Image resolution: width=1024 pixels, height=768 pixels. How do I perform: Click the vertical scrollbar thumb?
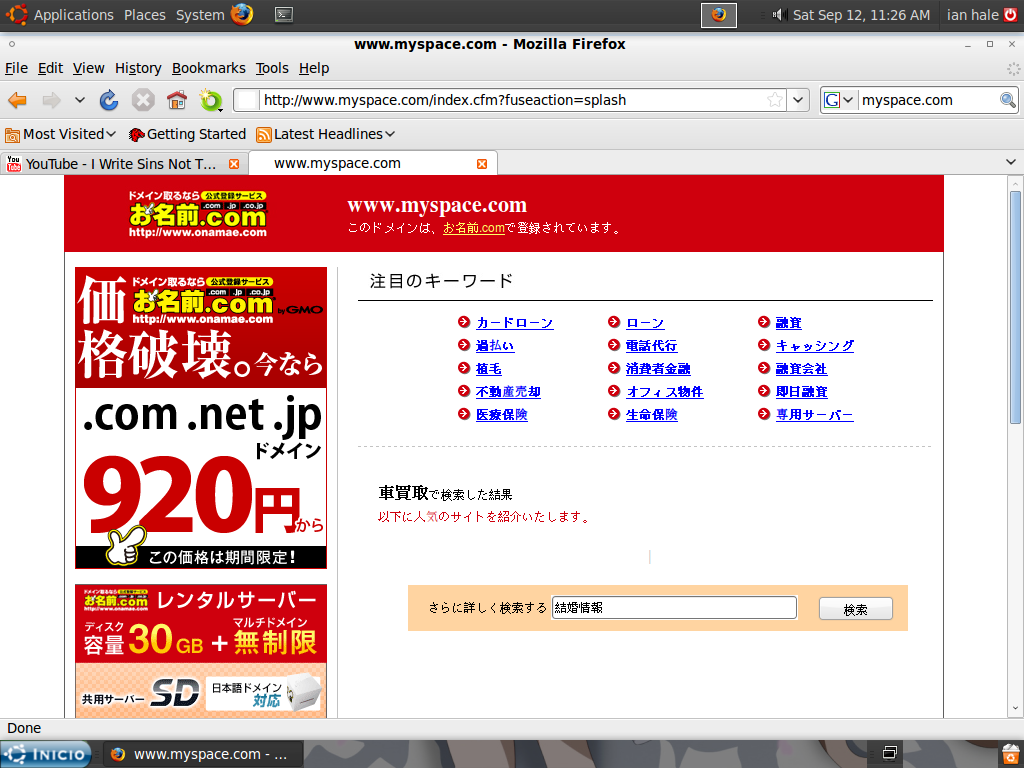1015,307
